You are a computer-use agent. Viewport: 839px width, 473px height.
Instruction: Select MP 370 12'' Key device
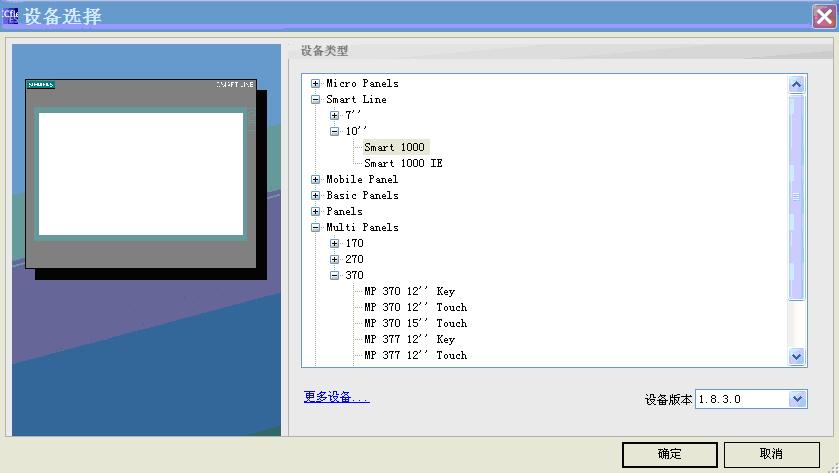[x=409, y=292]
